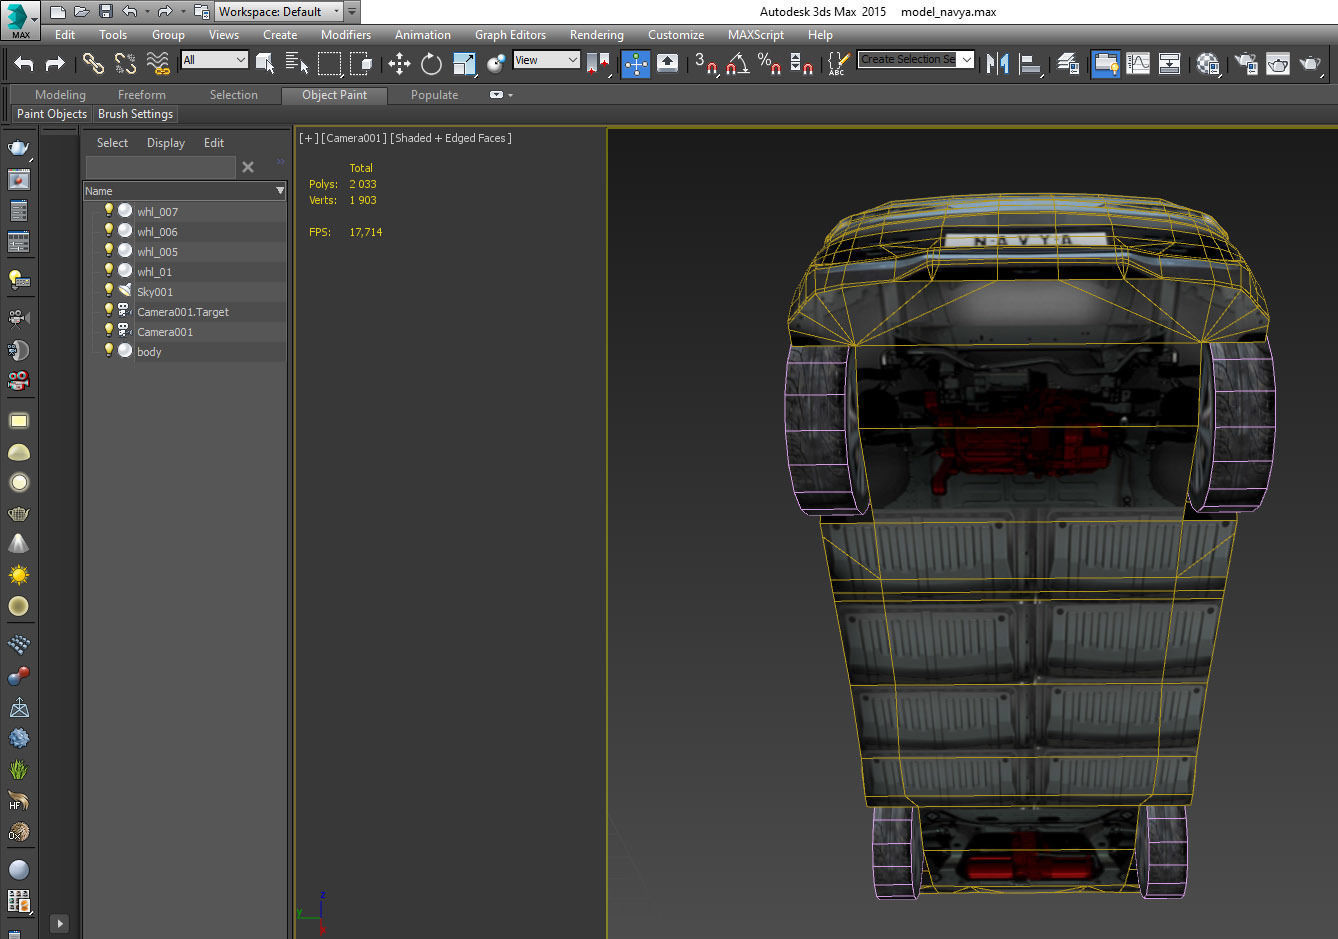Image resolution: width=1338 pixels, height=939 pixels.
Task: Switch to the Freeform ribbon tab
Action: click(141, 95)
